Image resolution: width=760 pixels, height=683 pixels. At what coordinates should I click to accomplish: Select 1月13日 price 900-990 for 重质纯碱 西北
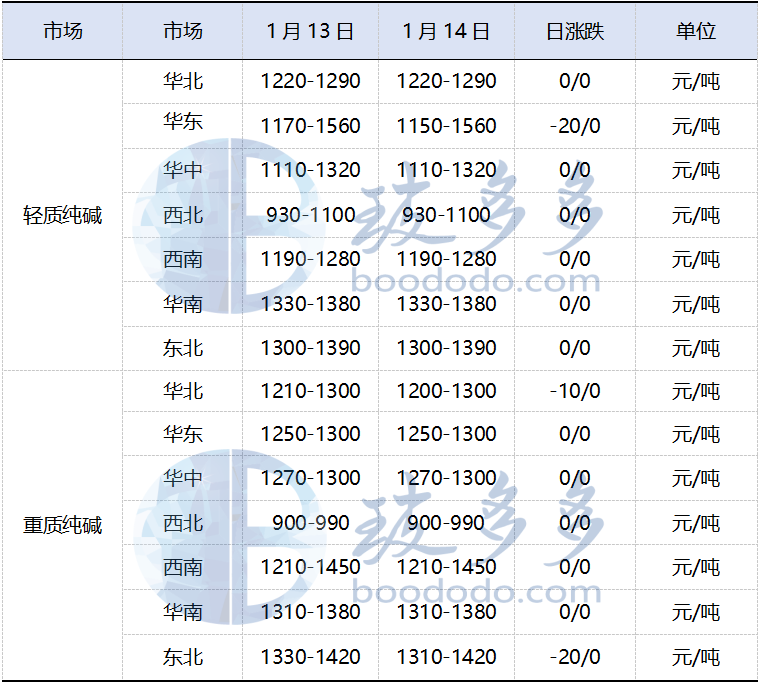[311, 523]
